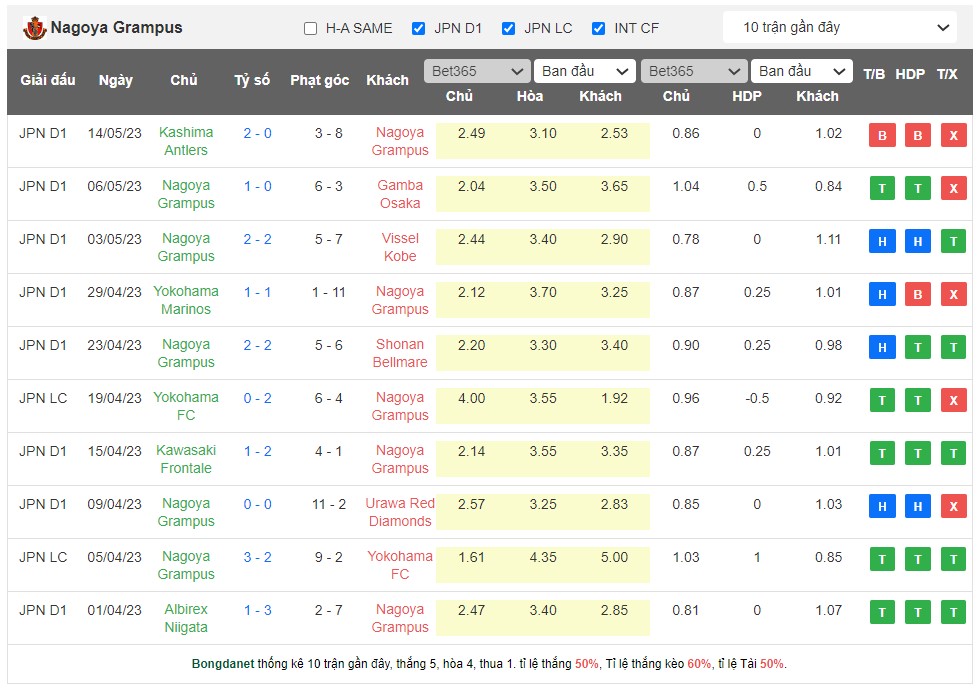
Task: Toggle the JPN LC checkbox
Action: tap(509, 28)
